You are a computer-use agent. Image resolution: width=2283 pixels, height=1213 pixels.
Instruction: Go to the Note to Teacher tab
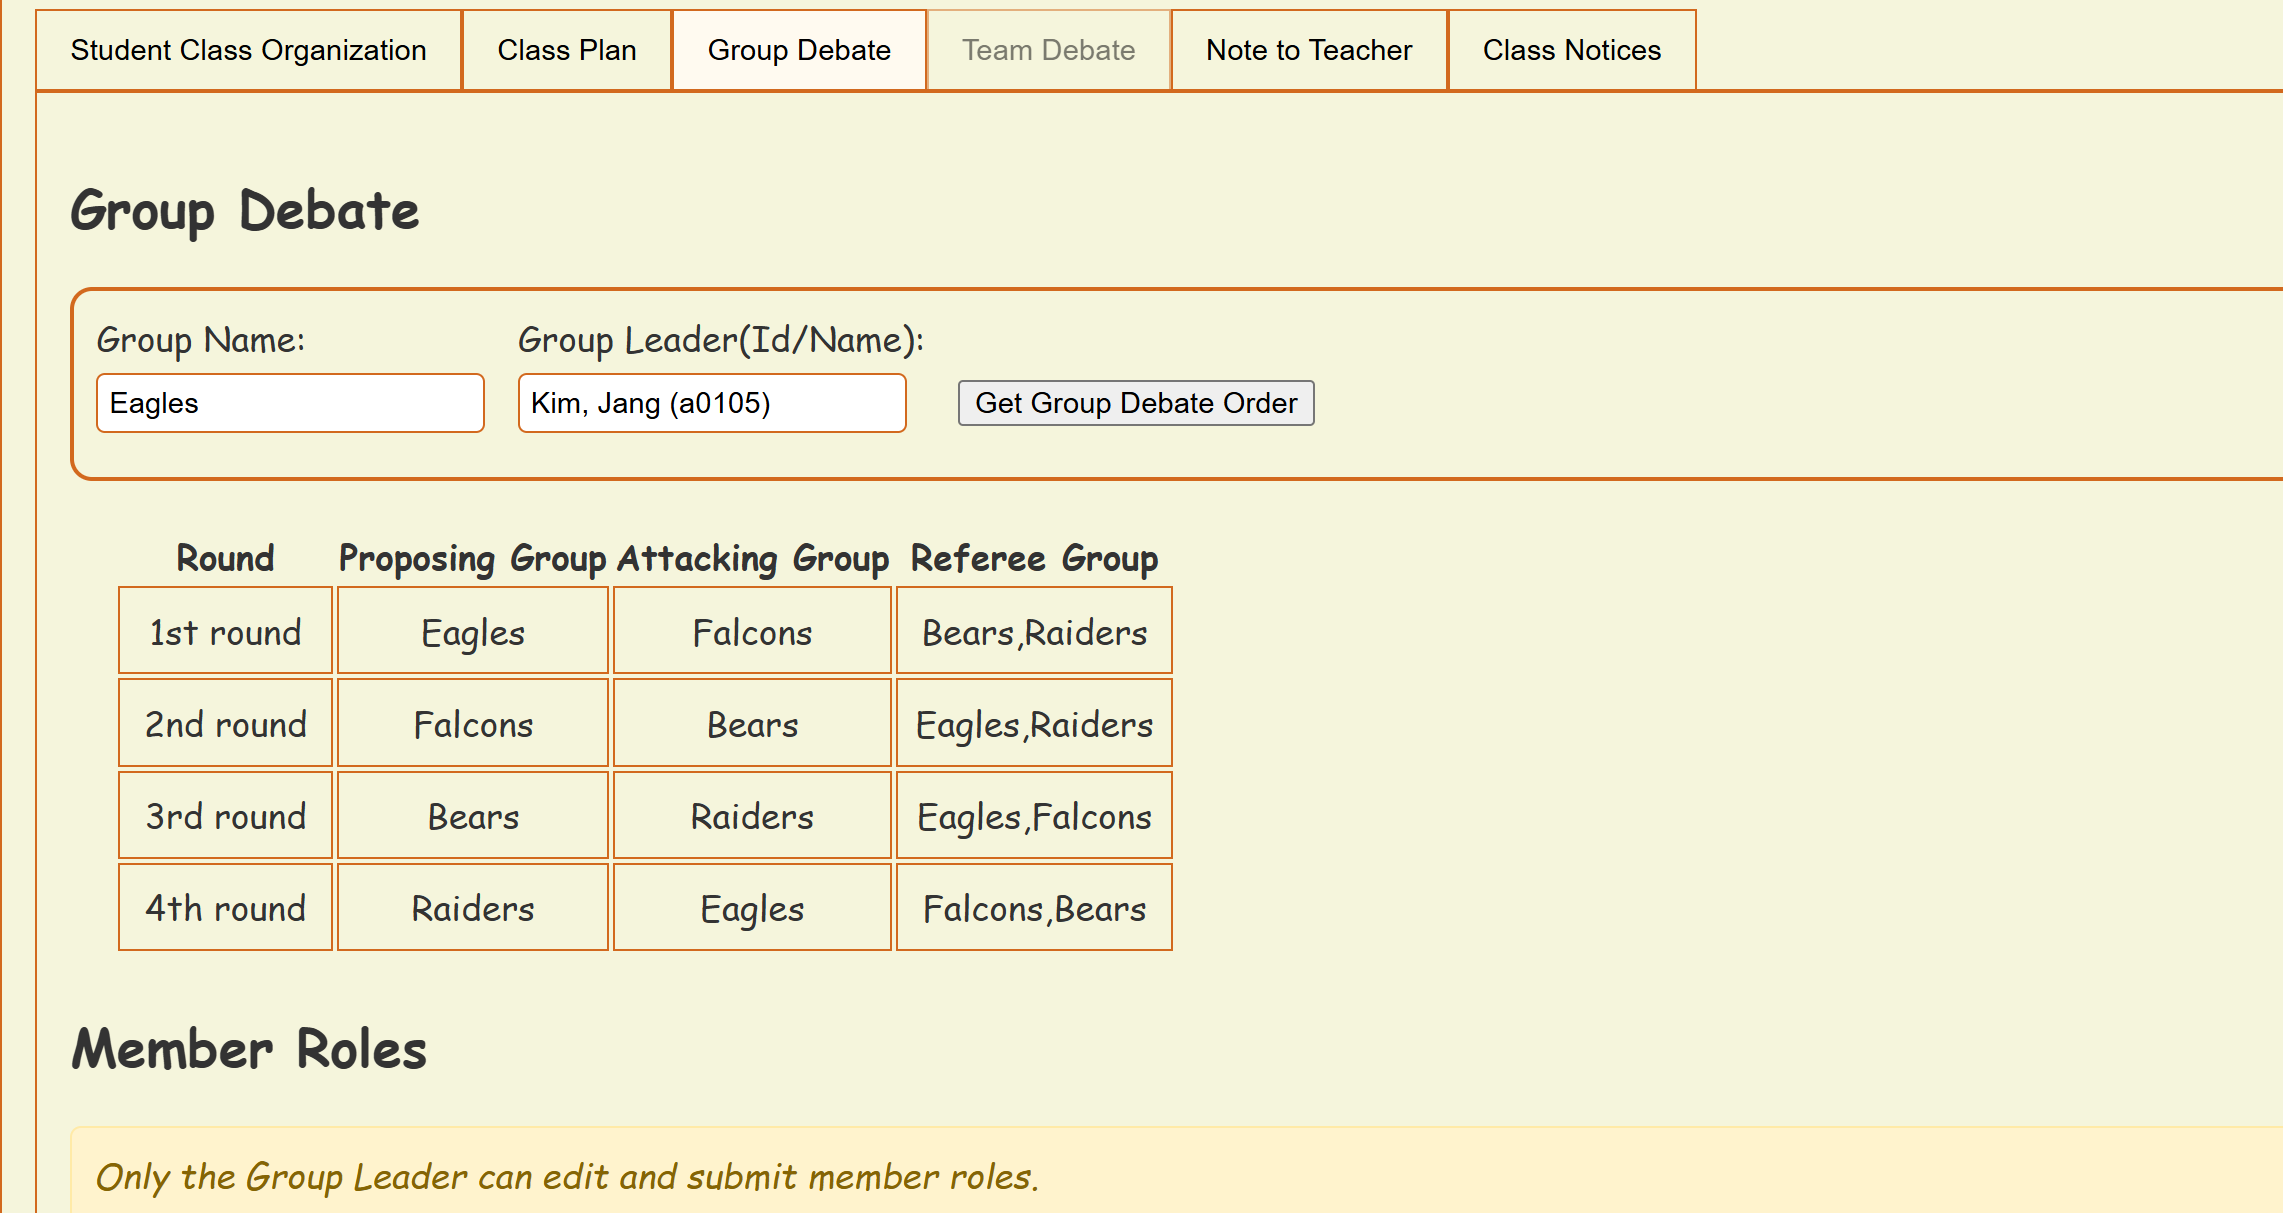(x=1309, y=50)
